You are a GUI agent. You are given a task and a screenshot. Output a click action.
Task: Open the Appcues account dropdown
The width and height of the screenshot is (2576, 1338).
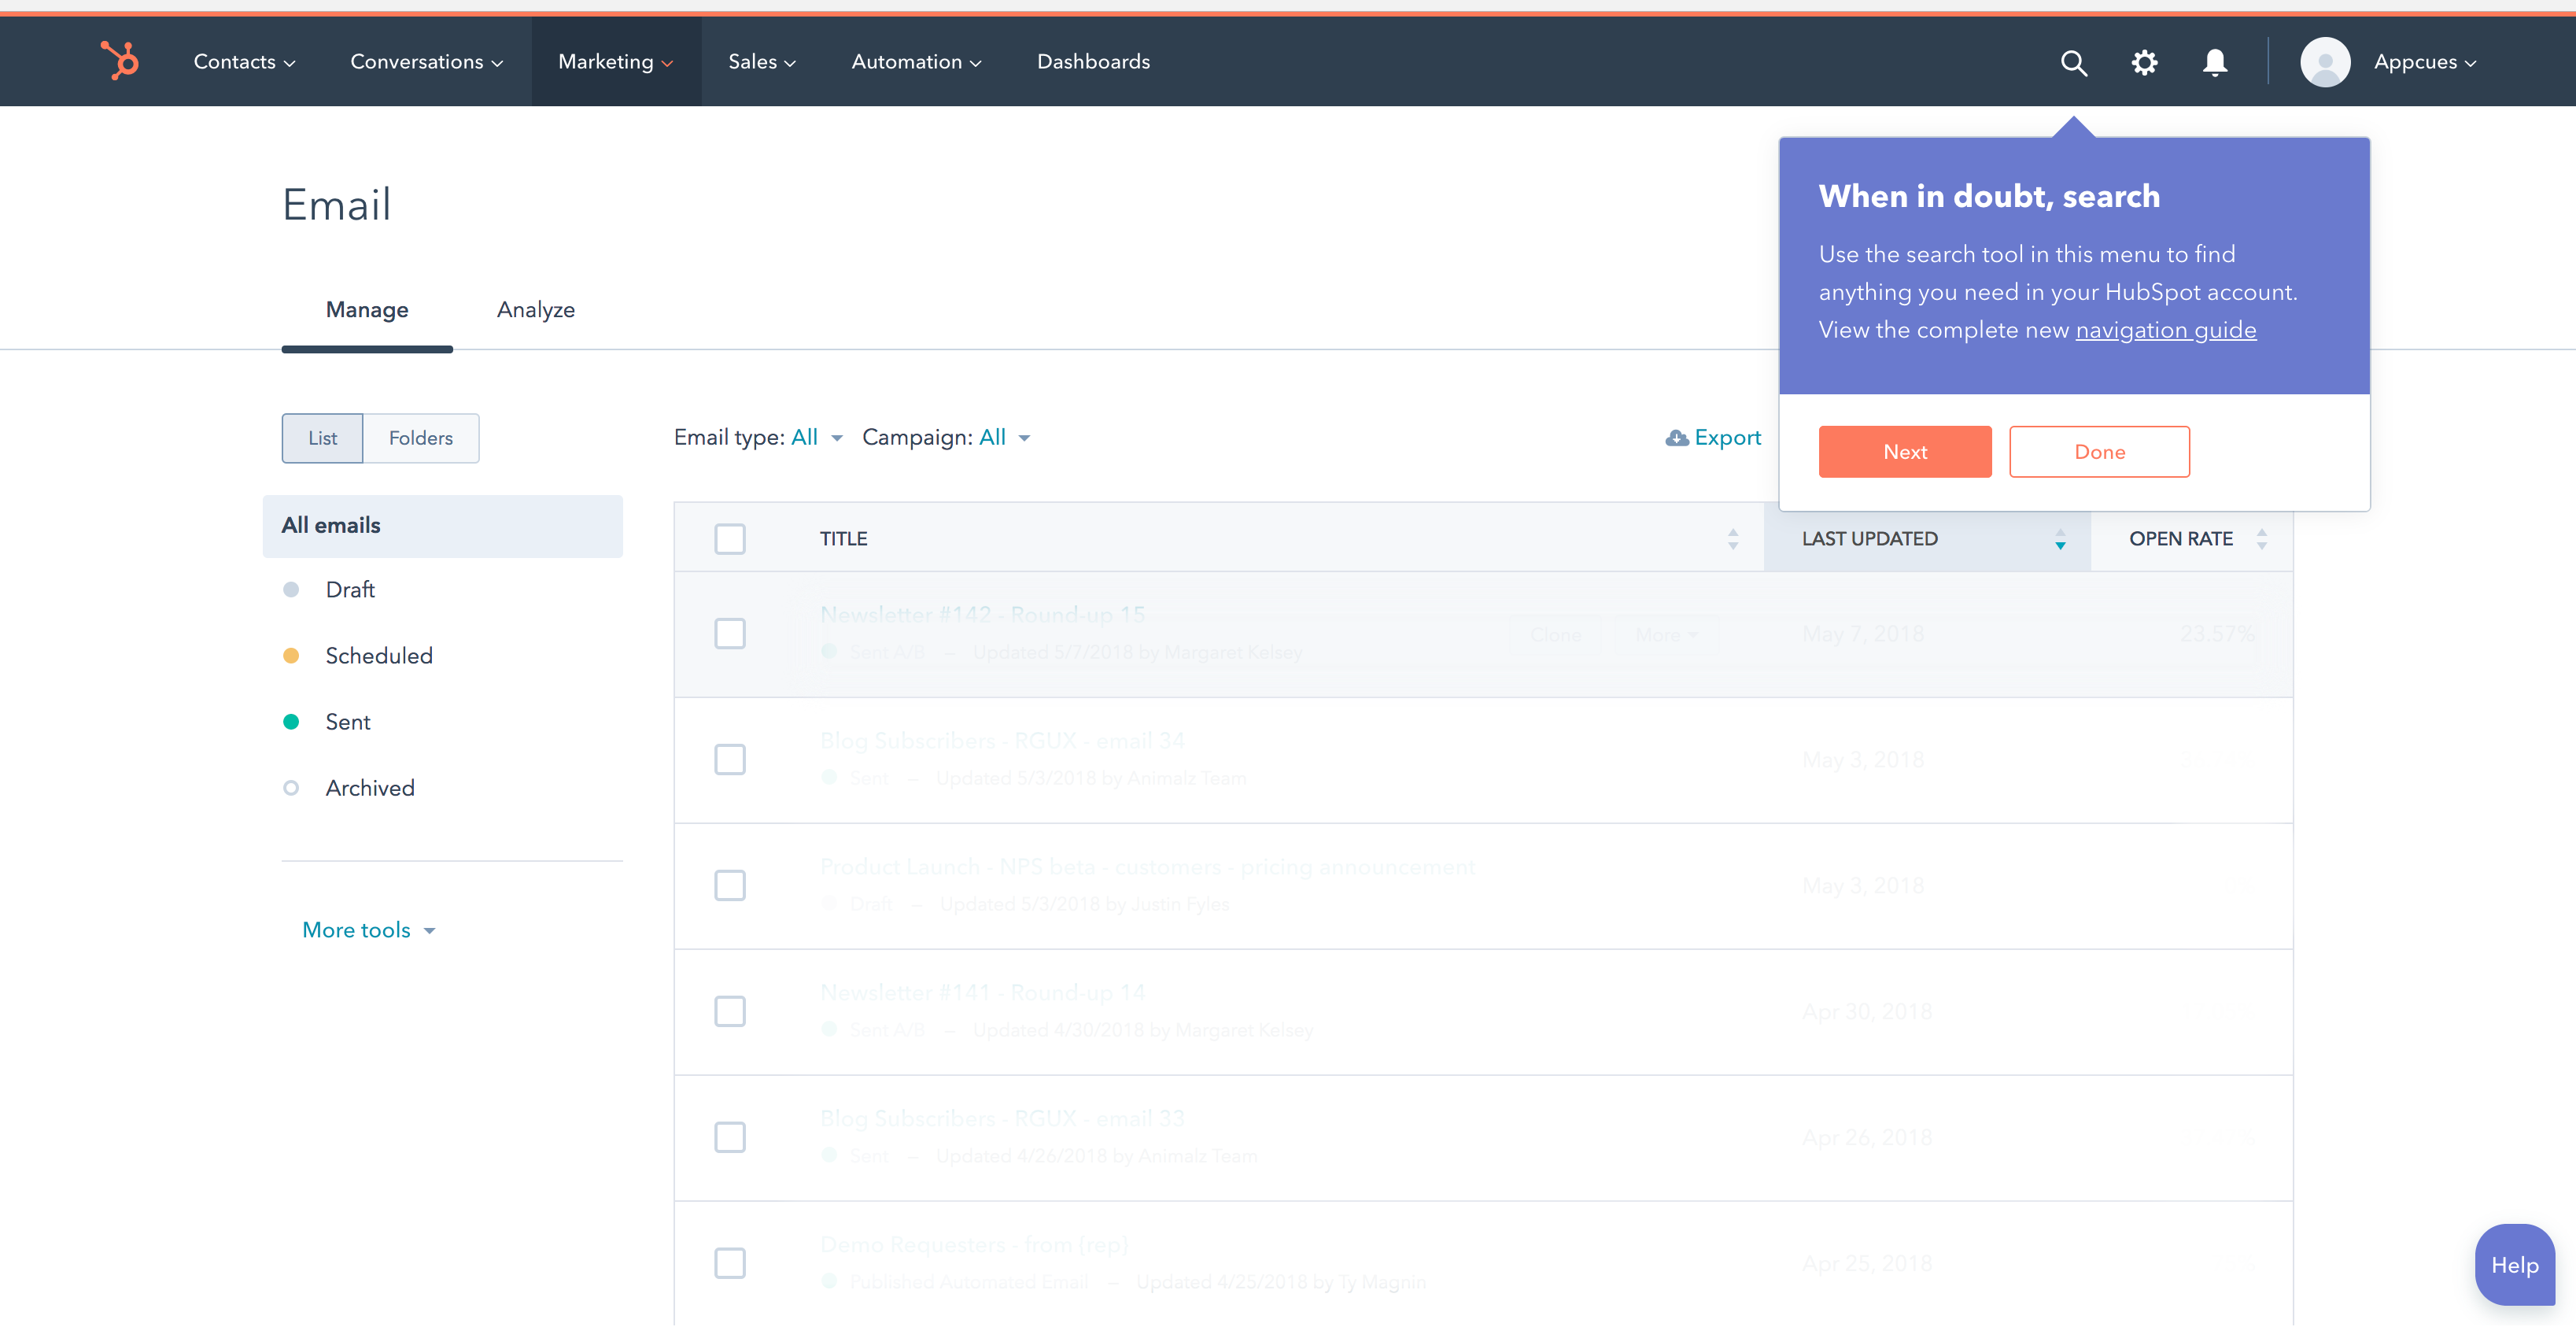(2424, 62)
